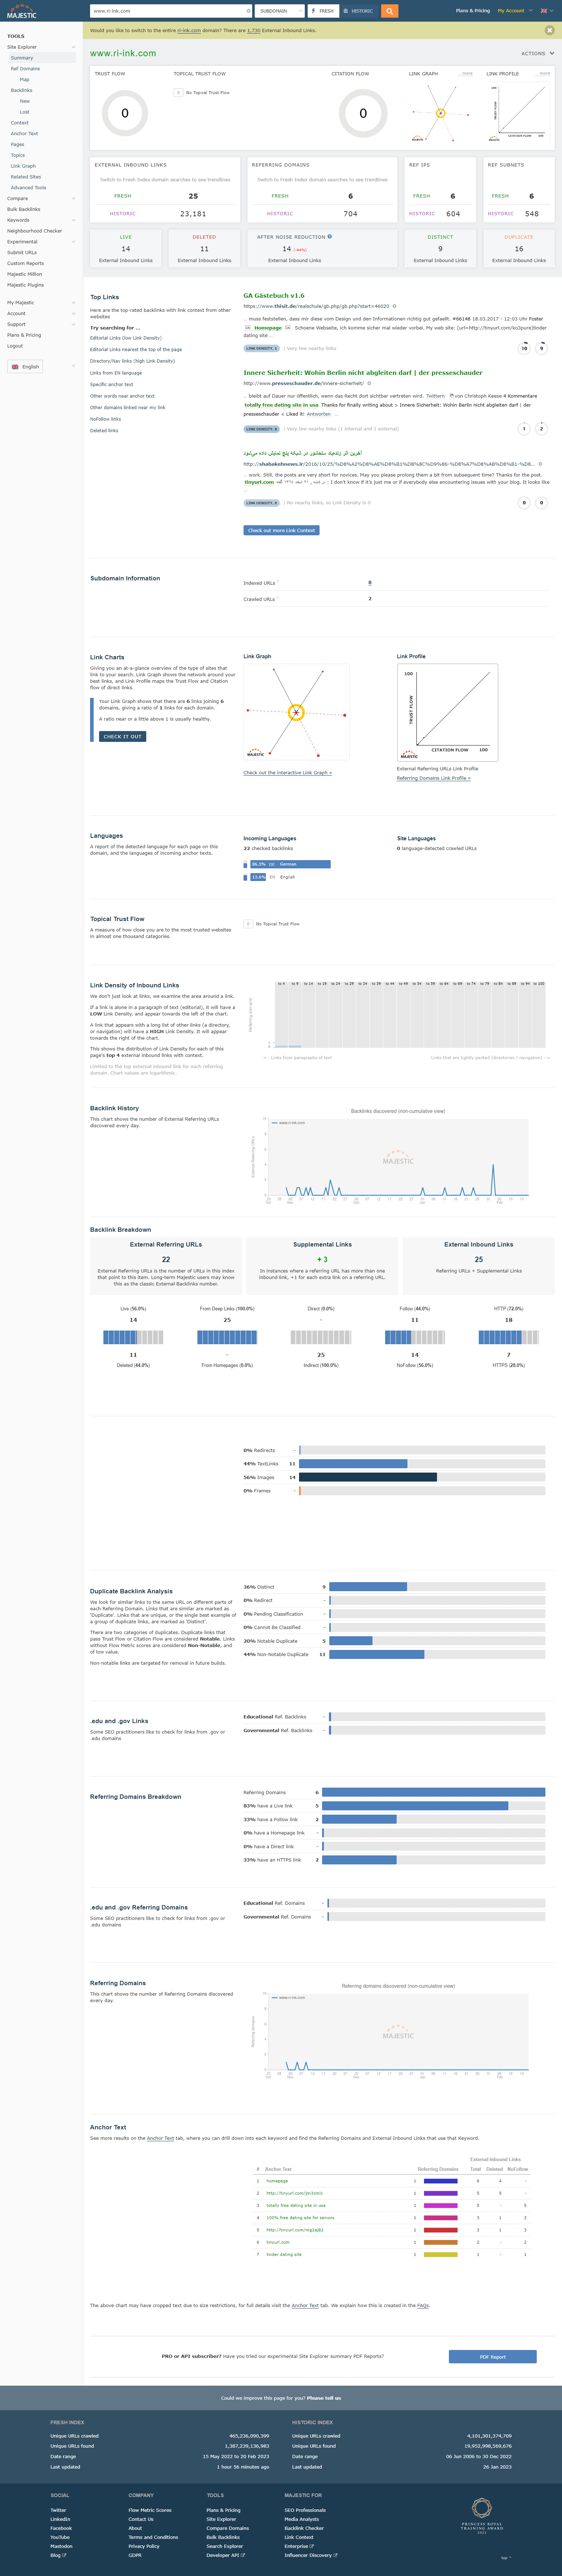Click the German incoming language bar
Viewport: 562px width, 2576px height.
click(x=290, y=864)
